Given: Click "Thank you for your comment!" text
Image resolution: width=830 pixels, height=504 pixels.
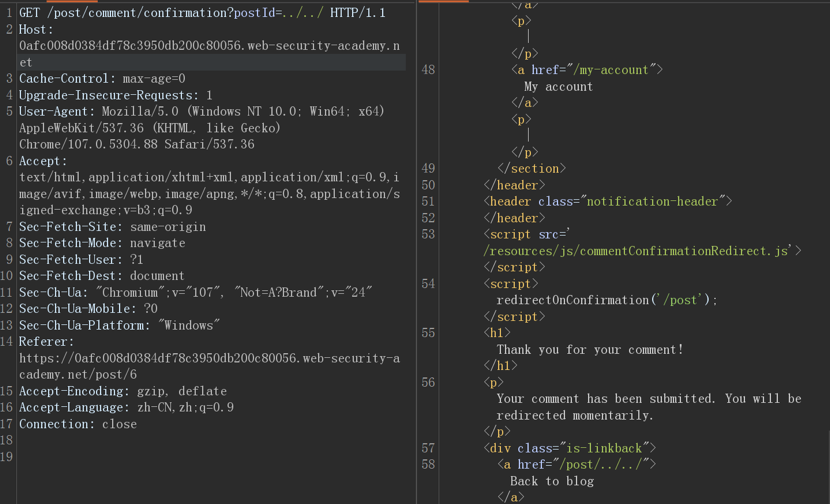Looking at the screenshot, I should [590, 349].
